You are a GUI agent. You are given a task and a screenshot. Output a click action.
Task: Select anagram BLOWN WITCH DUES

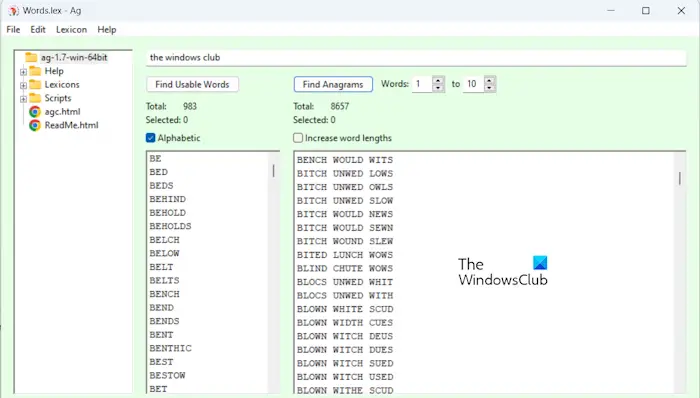pos(345,350)
